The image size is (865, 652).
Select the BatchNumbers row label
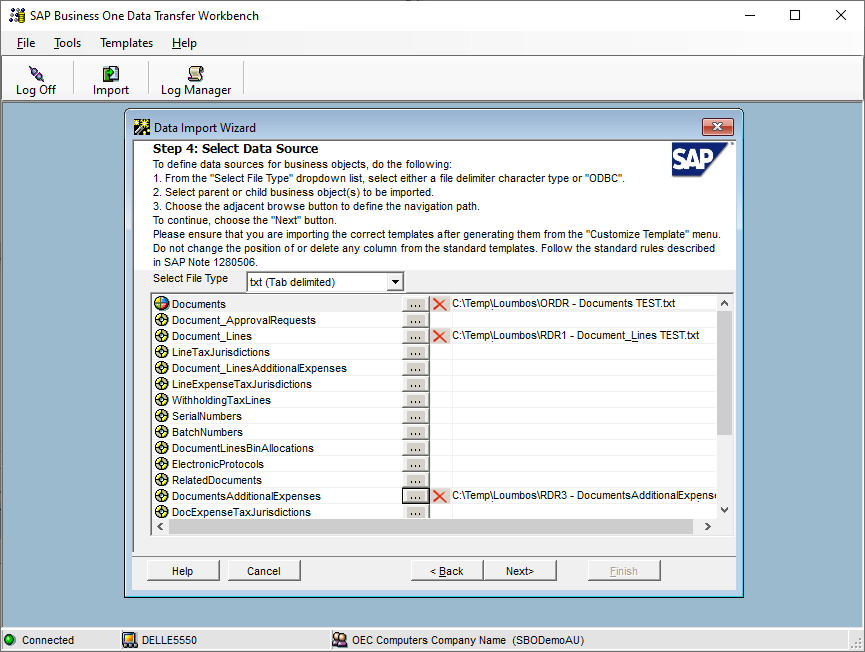coord(207,432)
